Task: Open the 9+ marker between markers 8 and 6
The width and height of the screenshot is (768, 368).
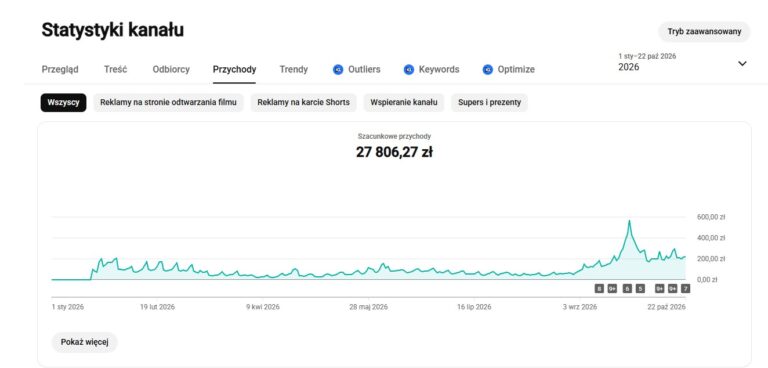Action: point(612,289)
